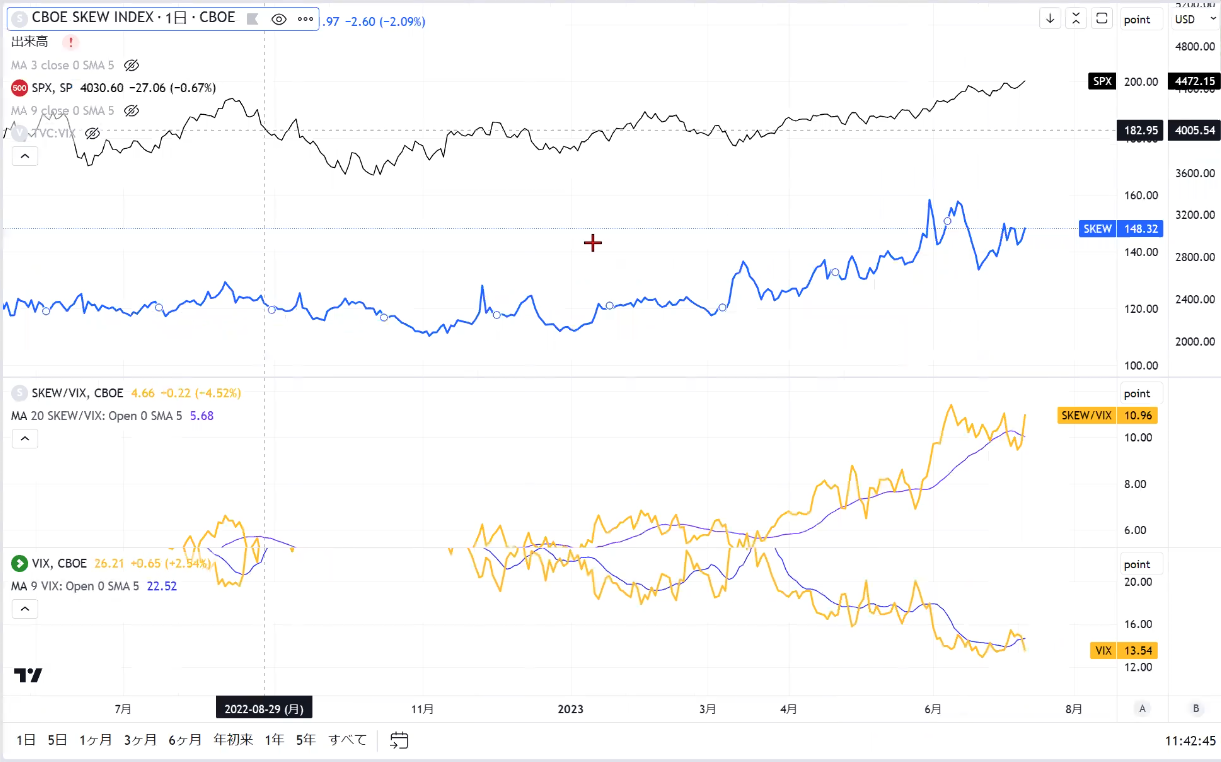This screenshot has height=762, width=1221.
Task: Select the MA 20 SKEW/VIX indicator label
Action: click(x=96, y=416)
